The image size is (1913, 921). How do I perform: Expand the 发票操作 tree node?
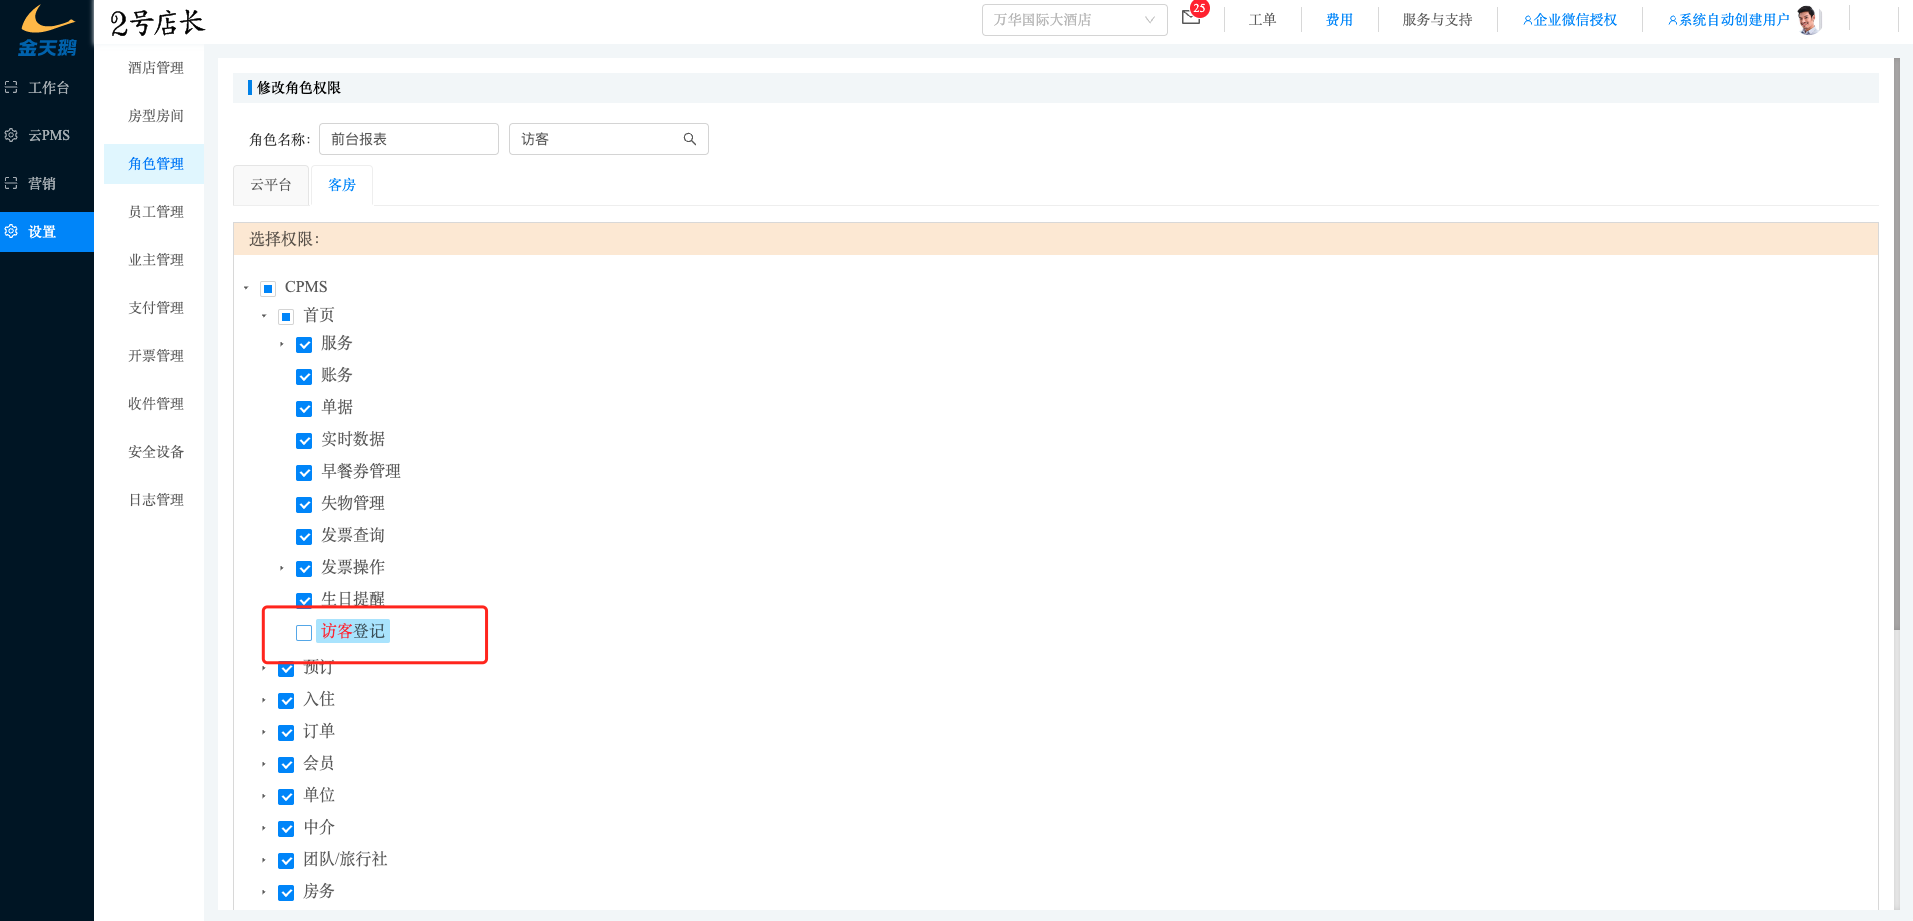coord(282,568)
